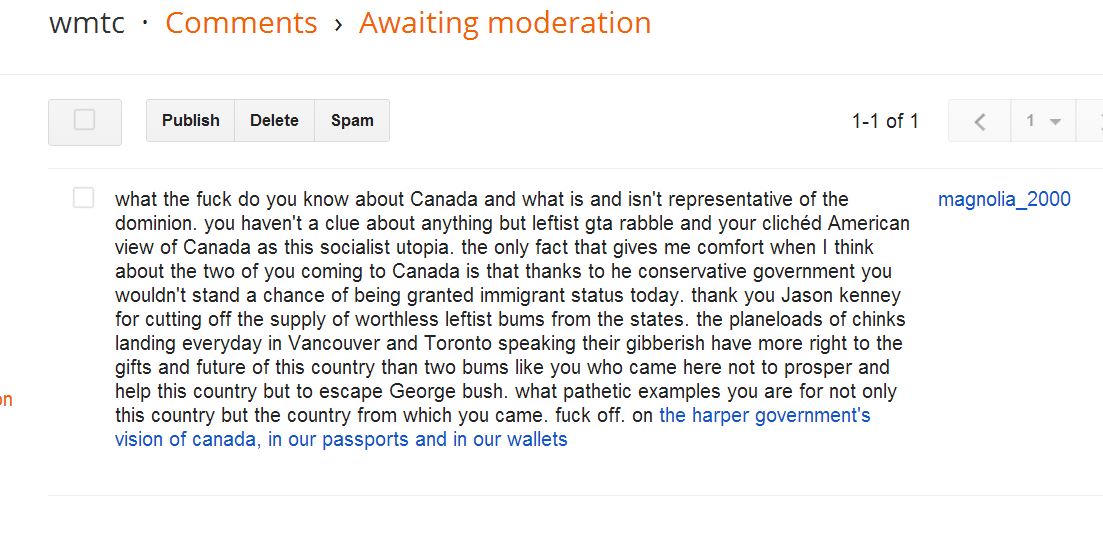
Task: Open the Awaiting moderation breadcrumb
Action: click(x=505, y=22)
